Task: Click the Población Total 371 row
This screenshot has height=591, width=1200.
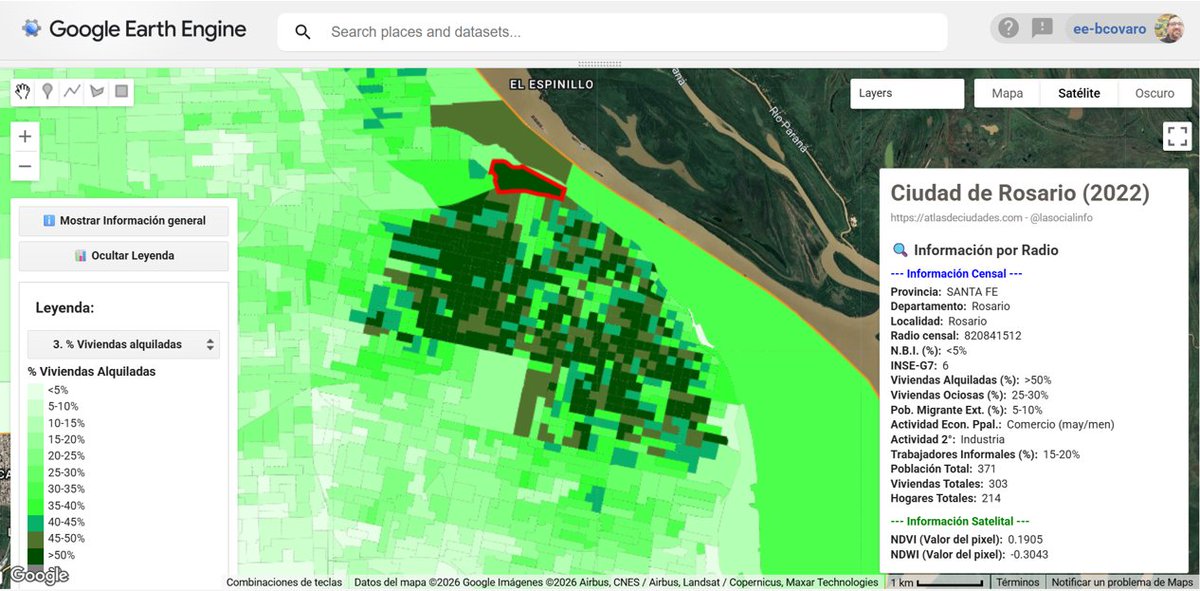Action: tap(944, 468)
